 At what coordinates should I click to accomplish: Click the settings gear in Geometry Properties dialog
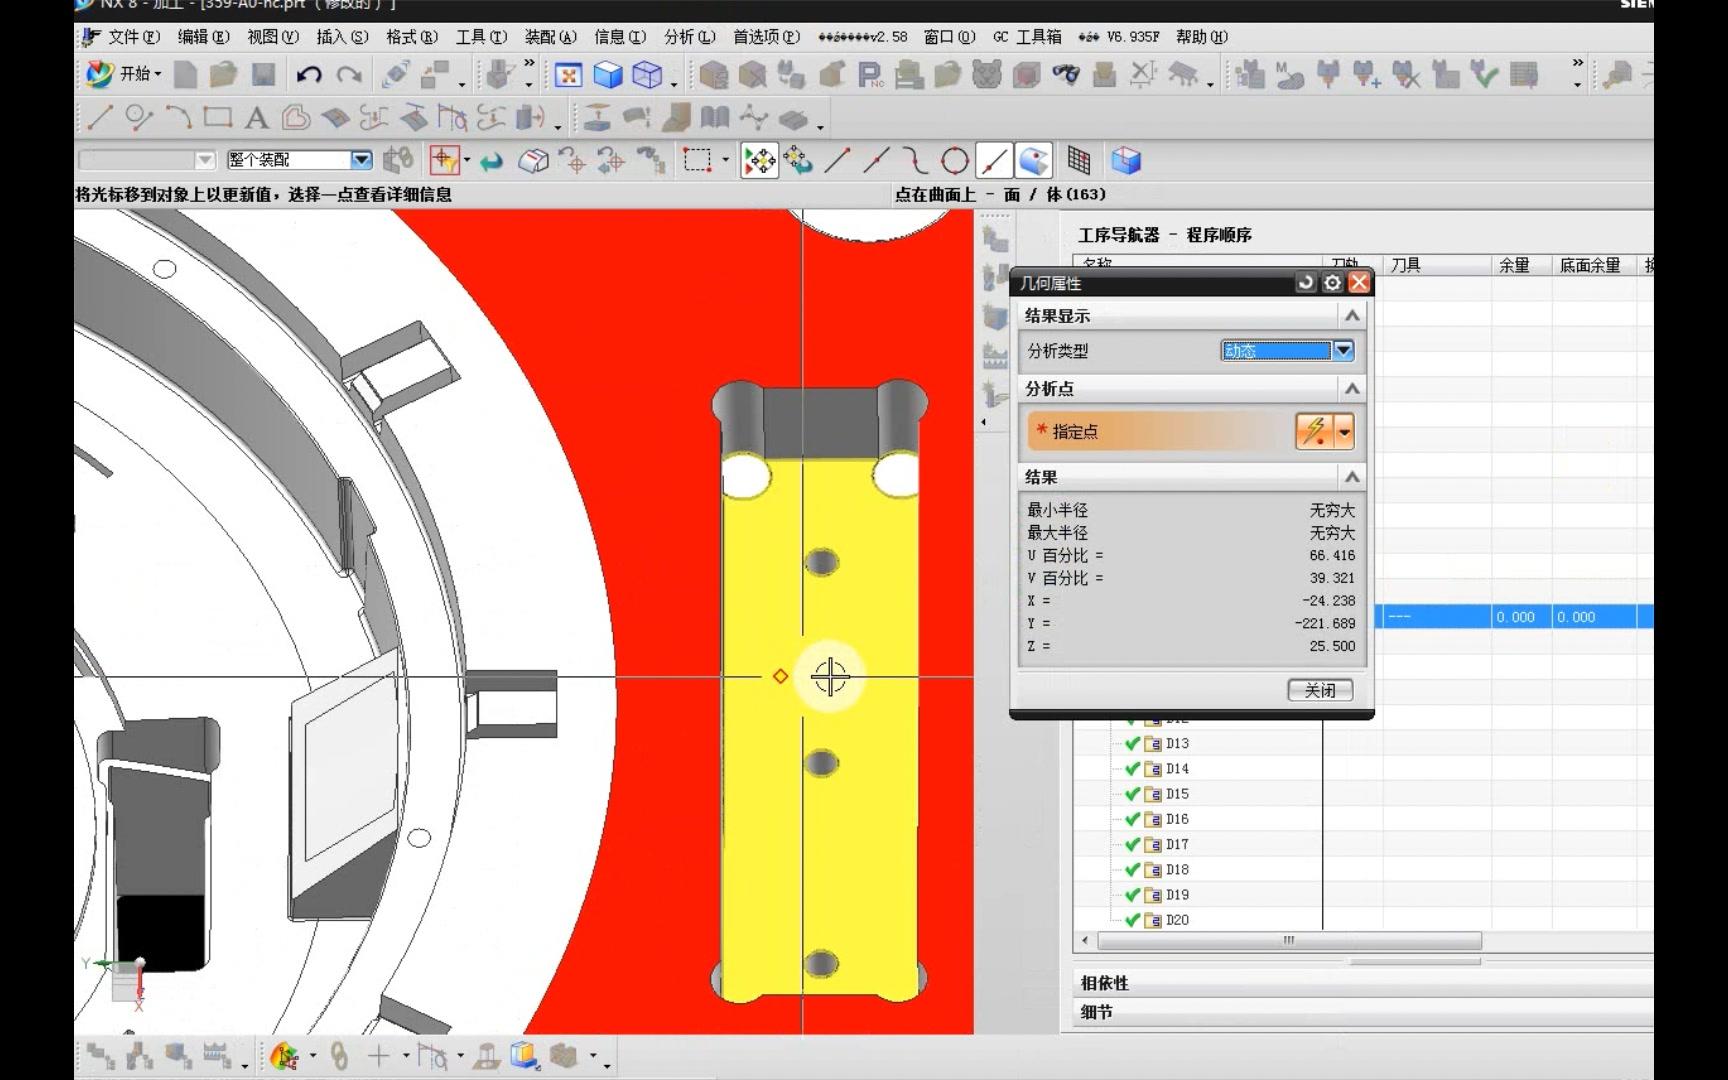pyautogui.click(x=1332, y=283)
